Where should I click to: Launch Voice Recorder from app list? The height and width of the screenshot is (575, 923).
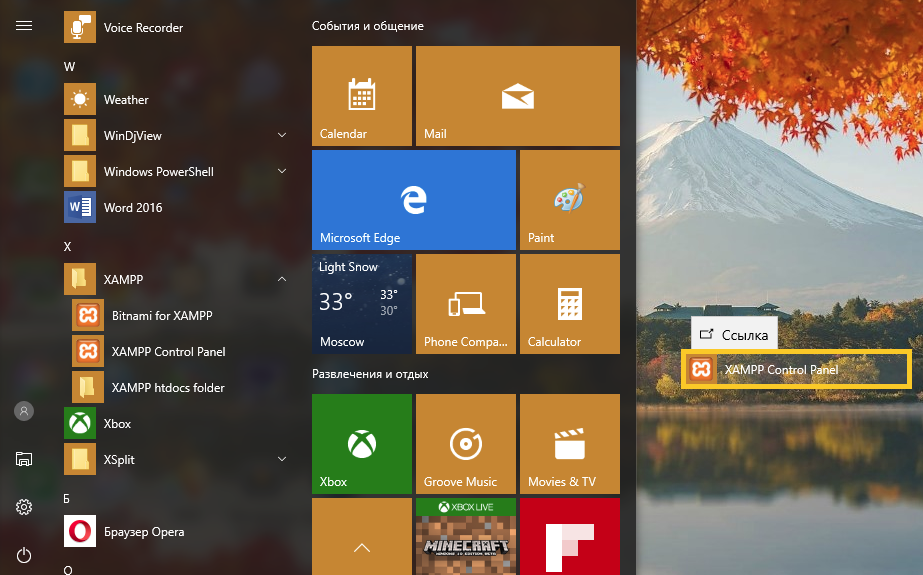(143, 28)
